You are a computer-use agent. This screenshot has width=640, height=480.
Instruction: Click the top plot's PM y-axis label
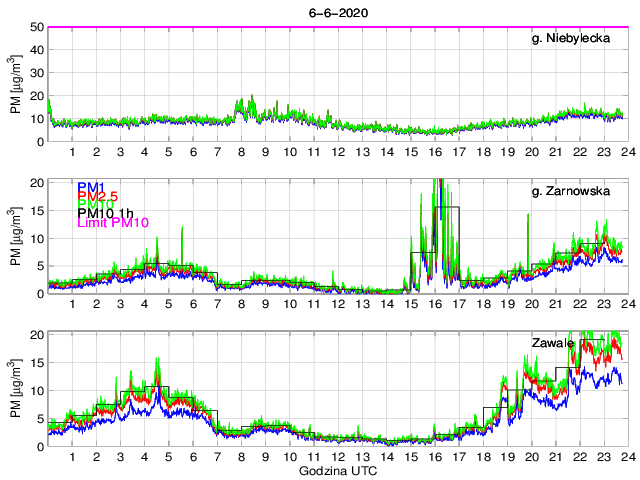(x=17, y=85)
